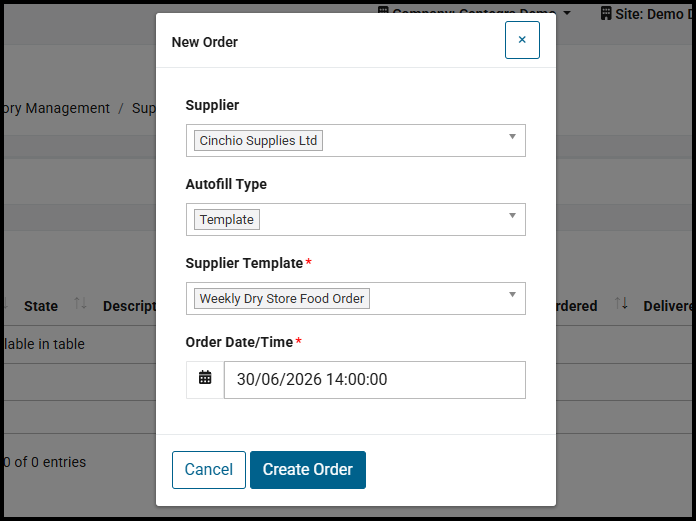The width and height of the screenshot is (696, 521).
Task: Cancel the new order
Action: 209,470
